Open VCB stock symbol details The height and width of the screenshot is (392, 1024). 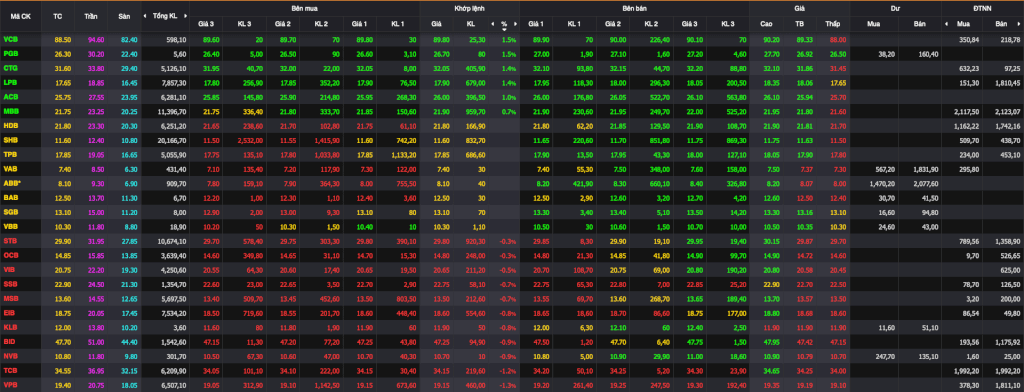click(x=10, y=40)
